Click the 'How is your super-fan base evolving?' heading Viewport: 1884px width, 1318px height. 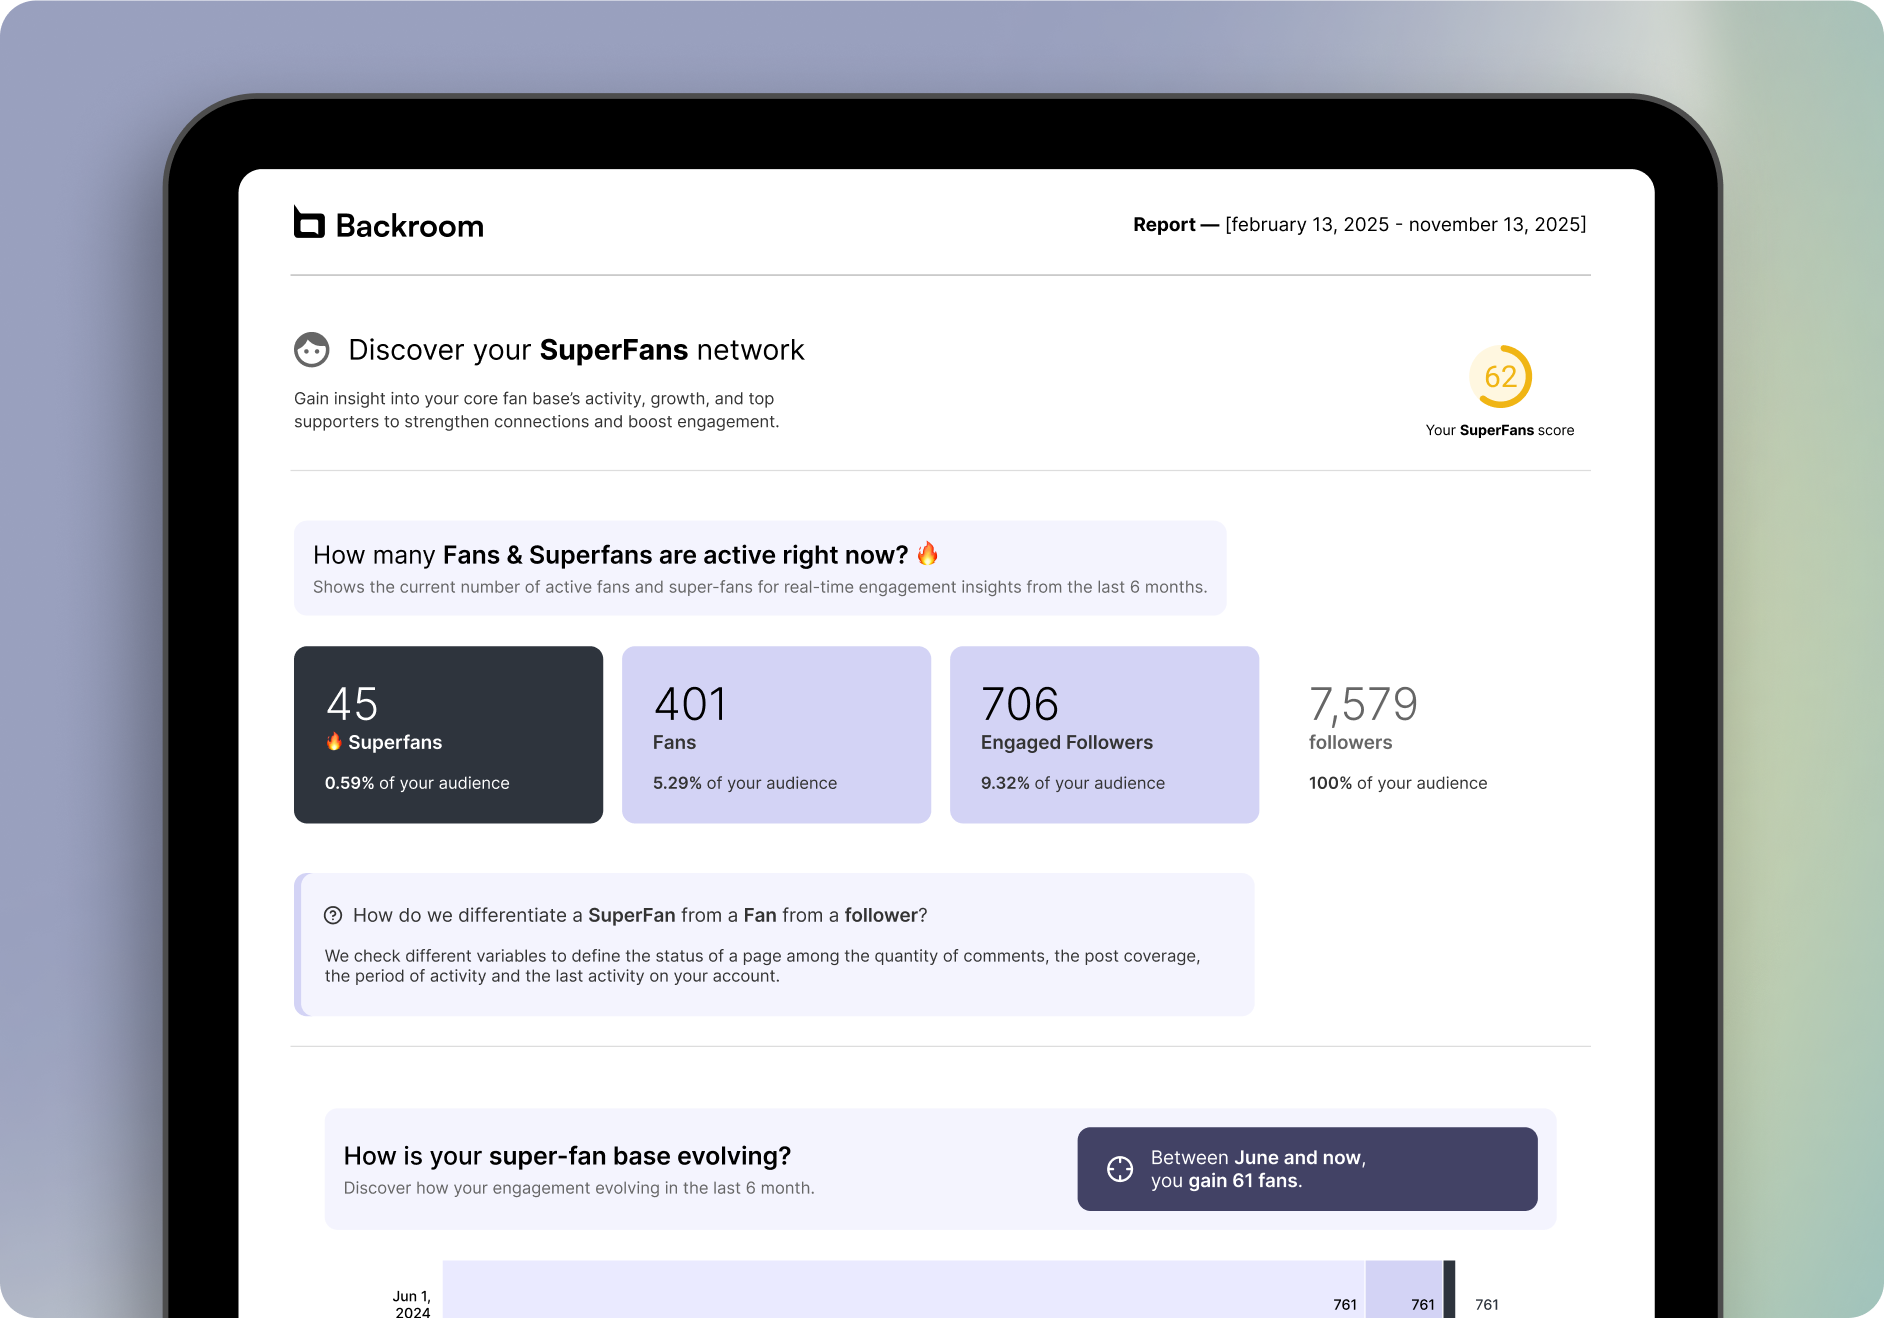click(567, 1156)
